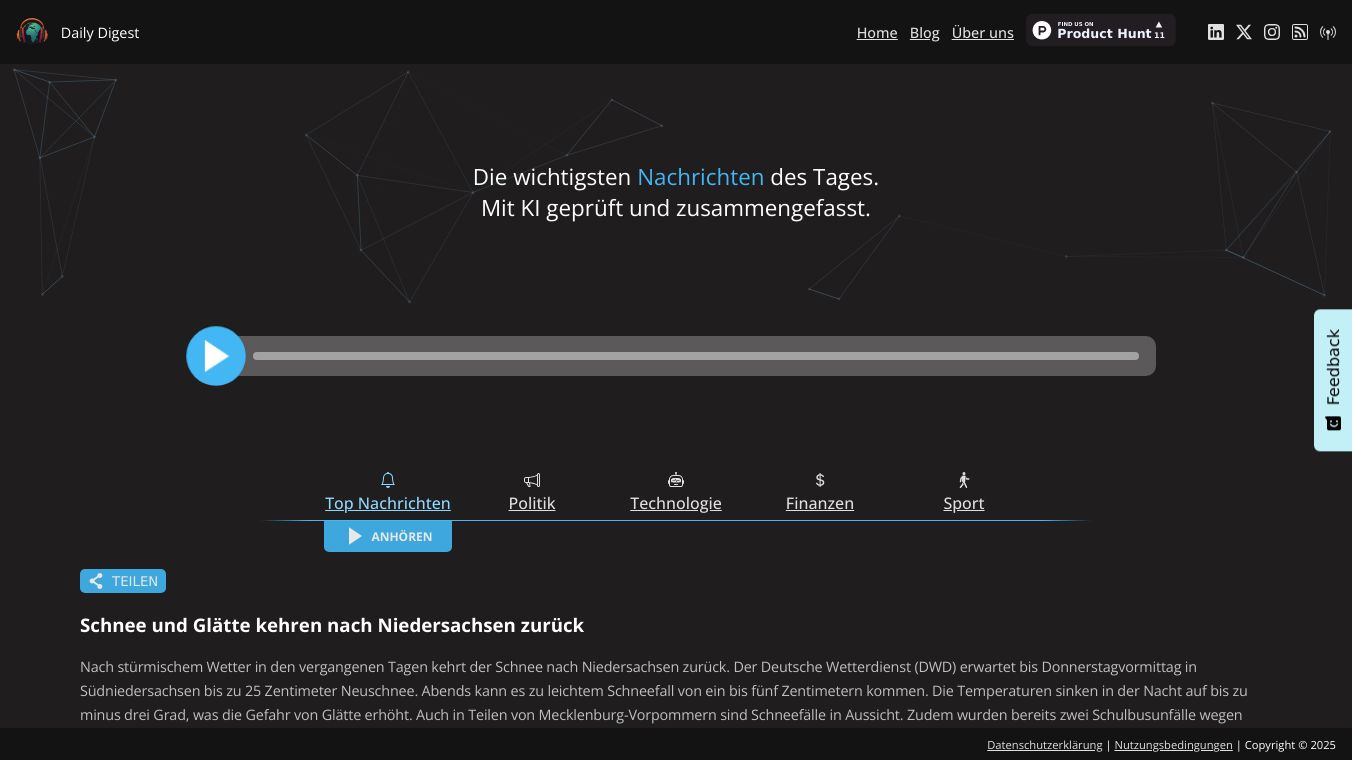The height and width of the screenshot is (760, 1352).
Task: Switch to the Finanzen tab
Action: (820, 503)
